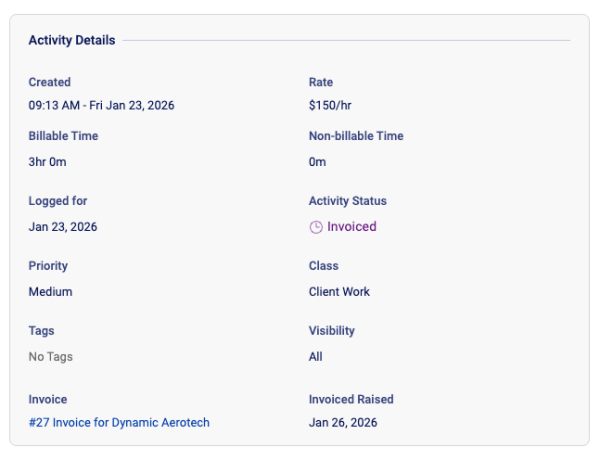Click the Invoiced Raised field label
The height and width of the screenshot is (460, 600).
point(351,399)
